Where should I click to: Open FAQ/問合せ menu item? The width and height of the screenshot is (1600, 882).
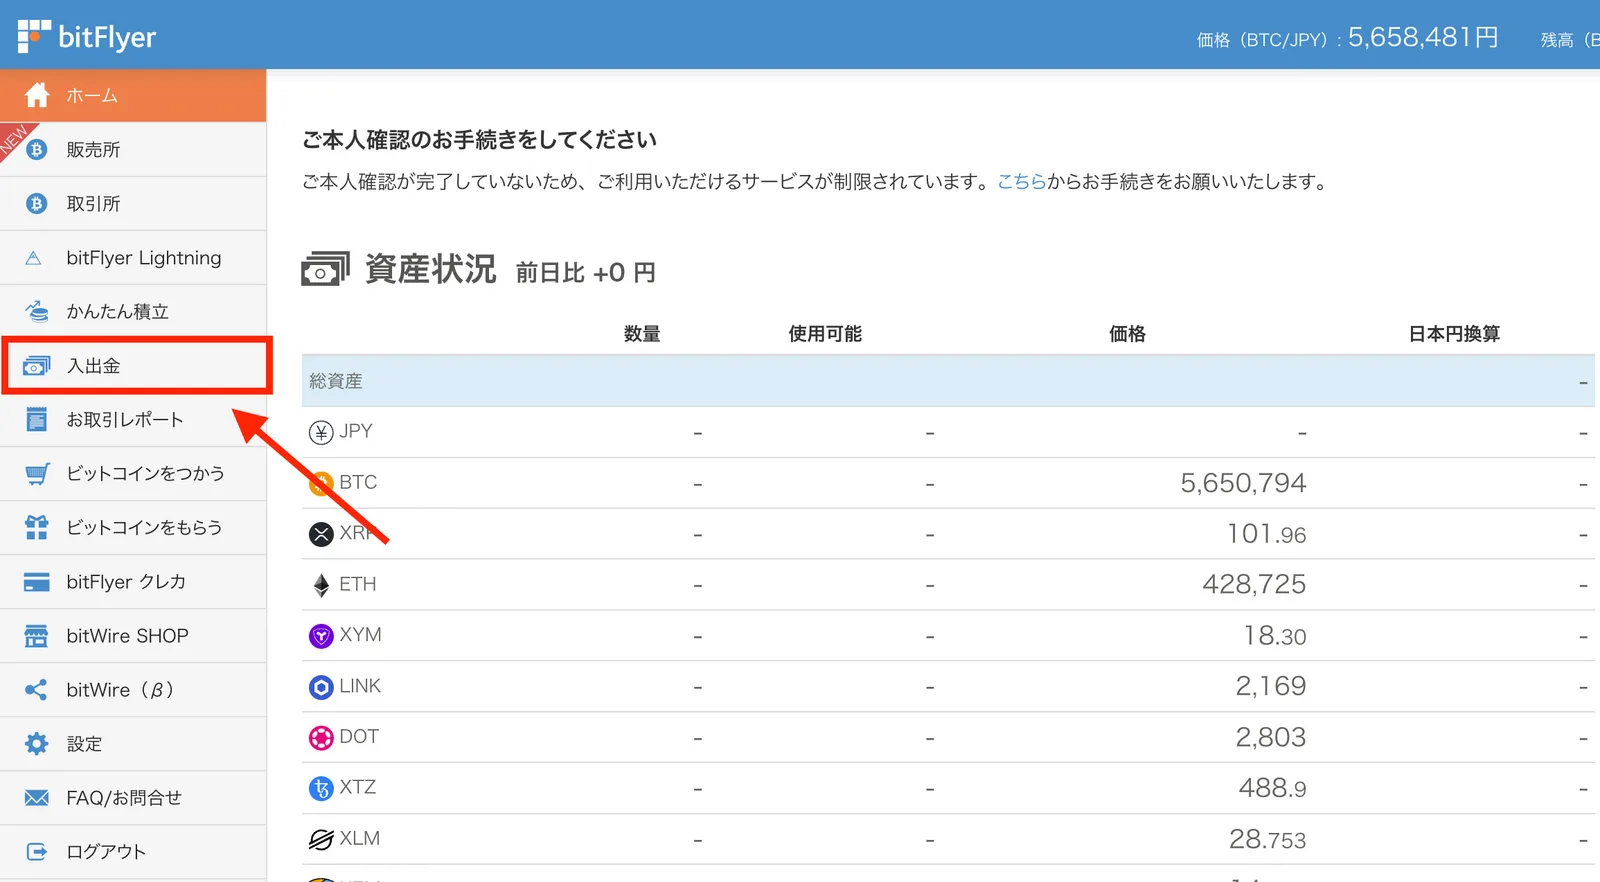pyautogui.click(x=133, y=798)
